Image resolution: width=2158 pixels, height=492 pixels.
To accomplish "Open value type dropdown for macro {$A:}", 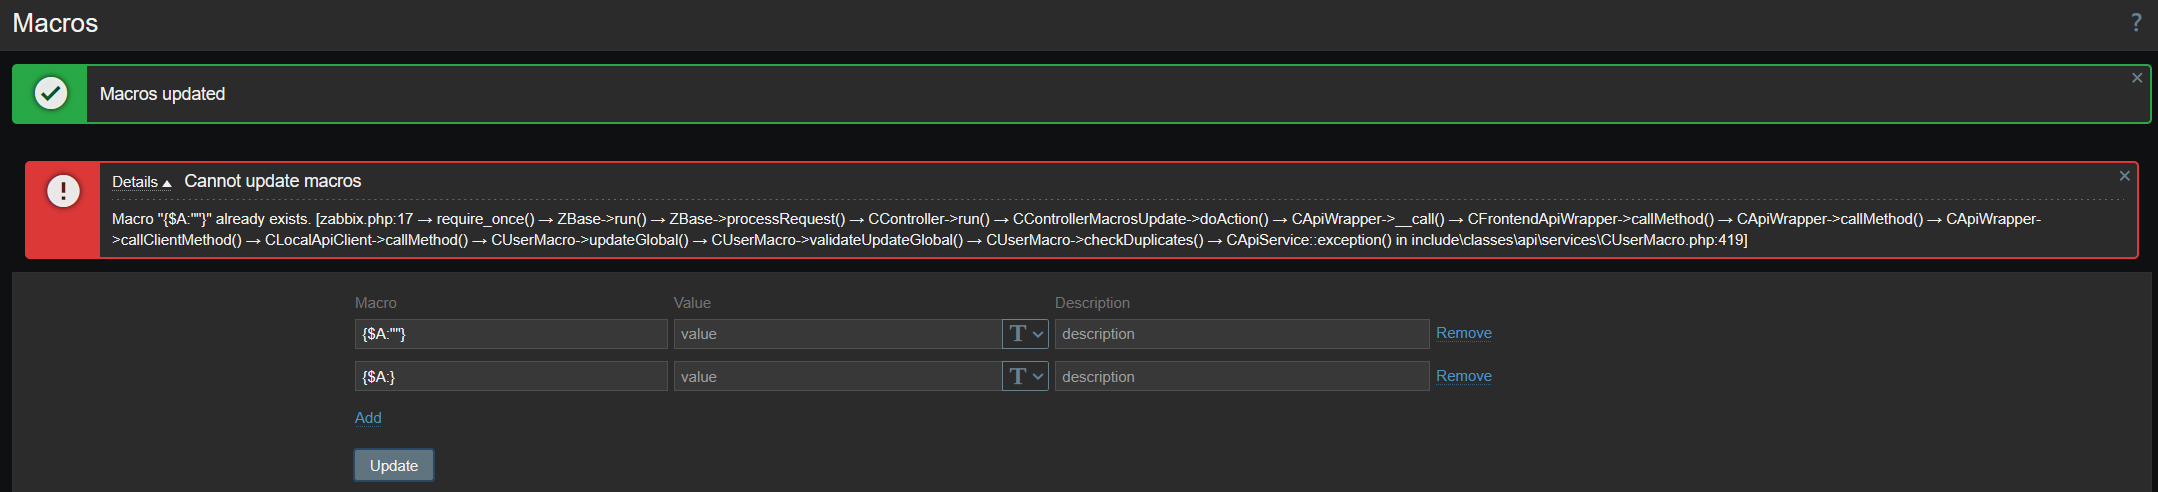I will tap(1025, 377).
